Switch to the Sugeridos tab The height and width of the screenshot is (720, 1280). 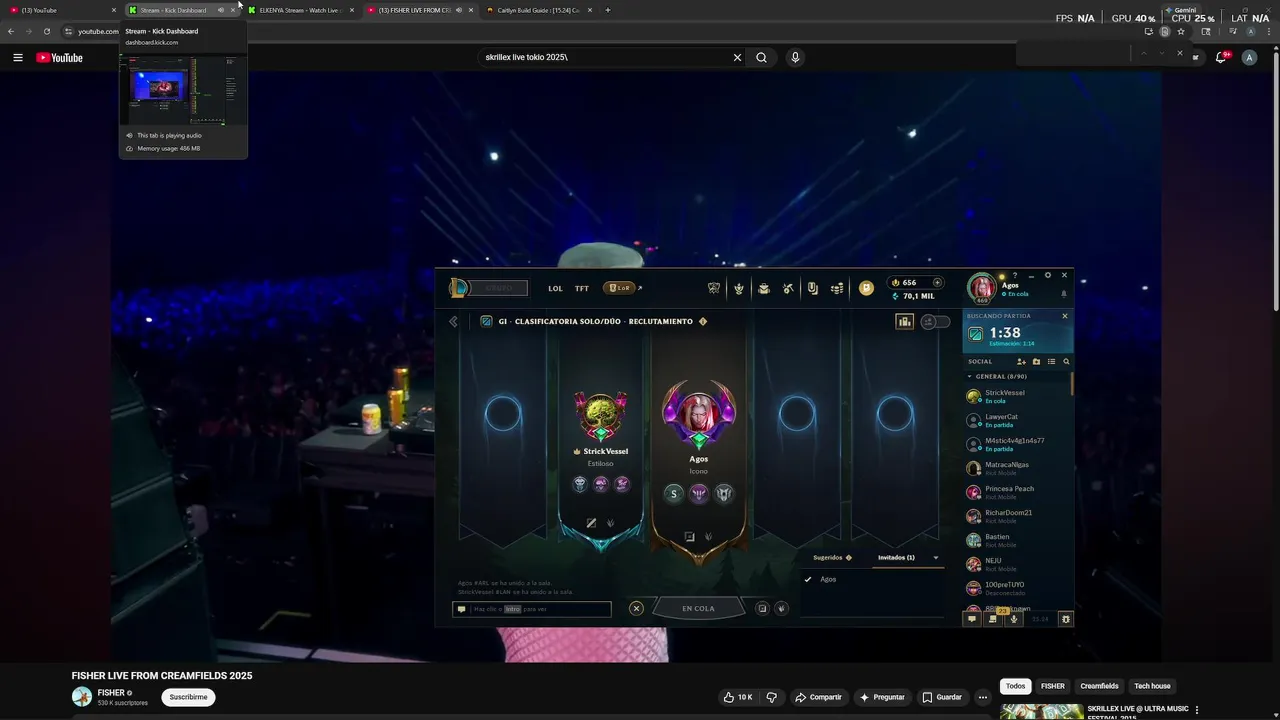[x=832, y=557]
